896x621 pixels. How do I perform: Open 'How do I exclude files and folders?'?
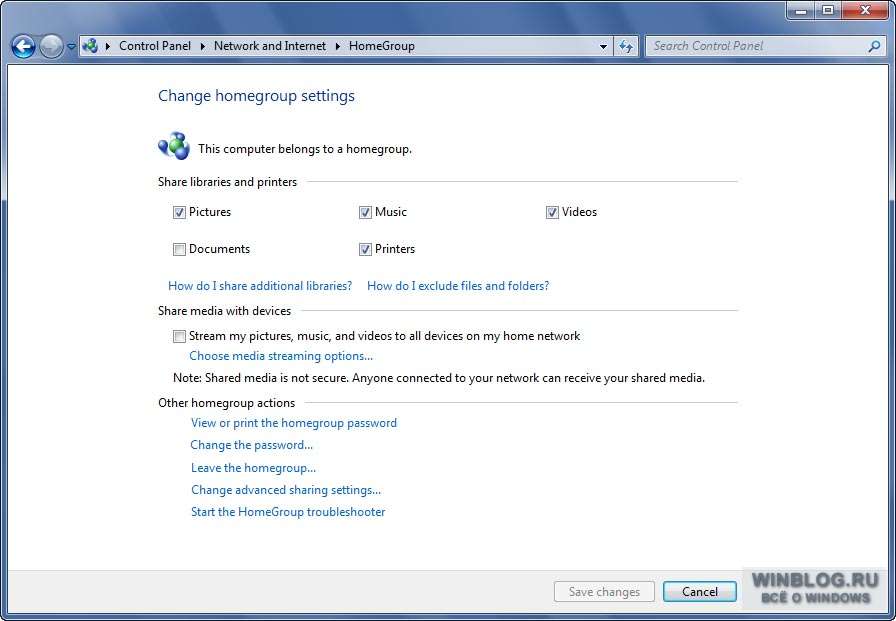tap(458, 286)
